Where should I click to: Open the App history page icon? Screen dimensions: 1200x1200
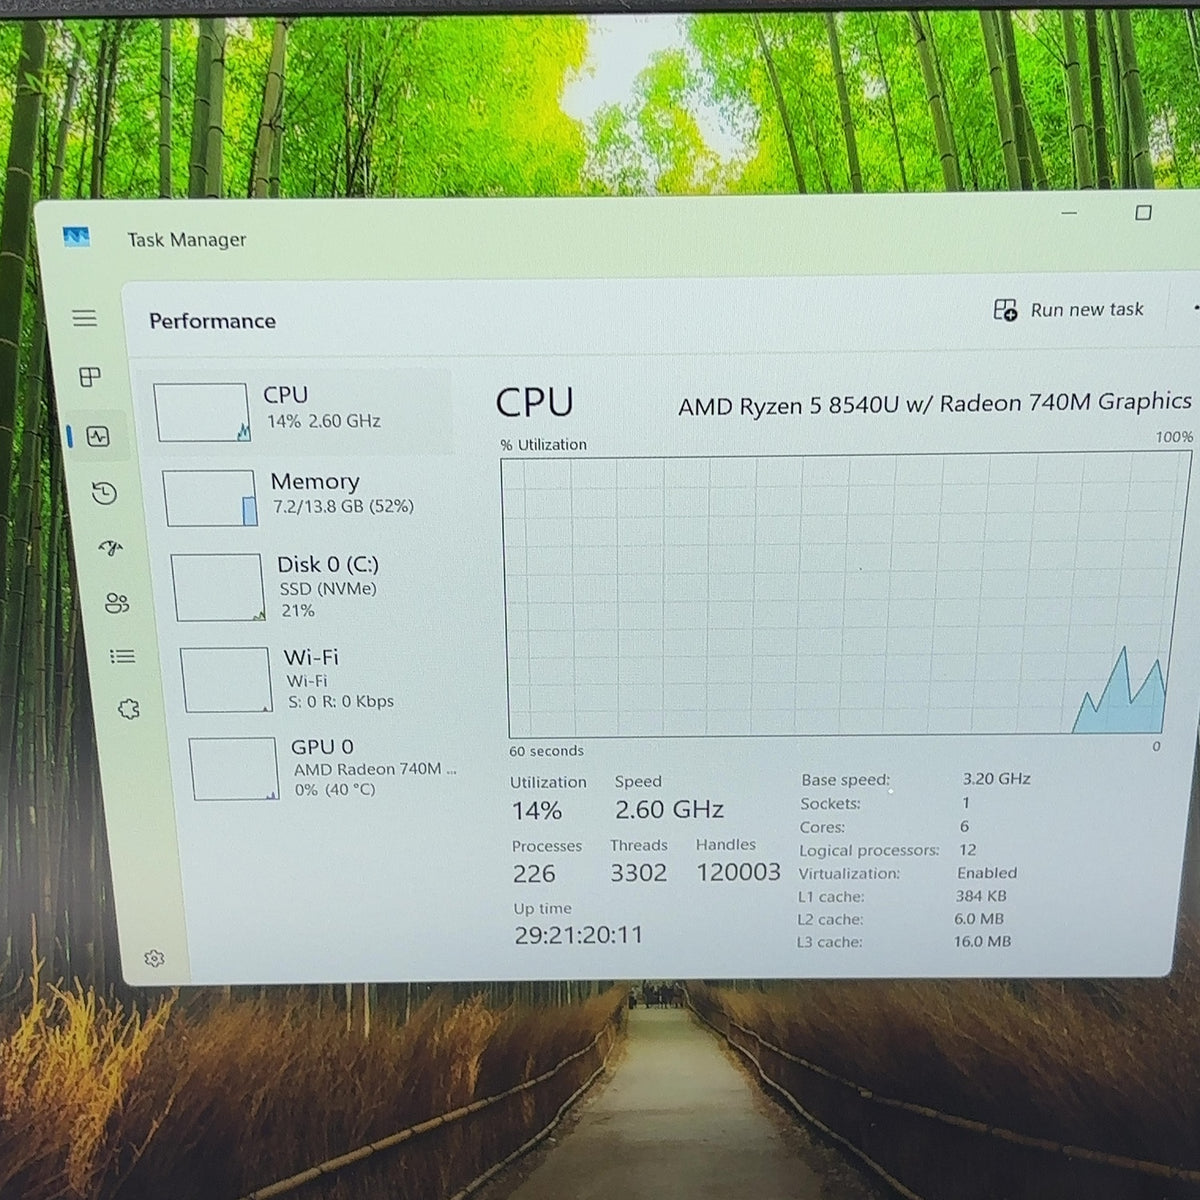pyautogui.click(x=105, y=493)
